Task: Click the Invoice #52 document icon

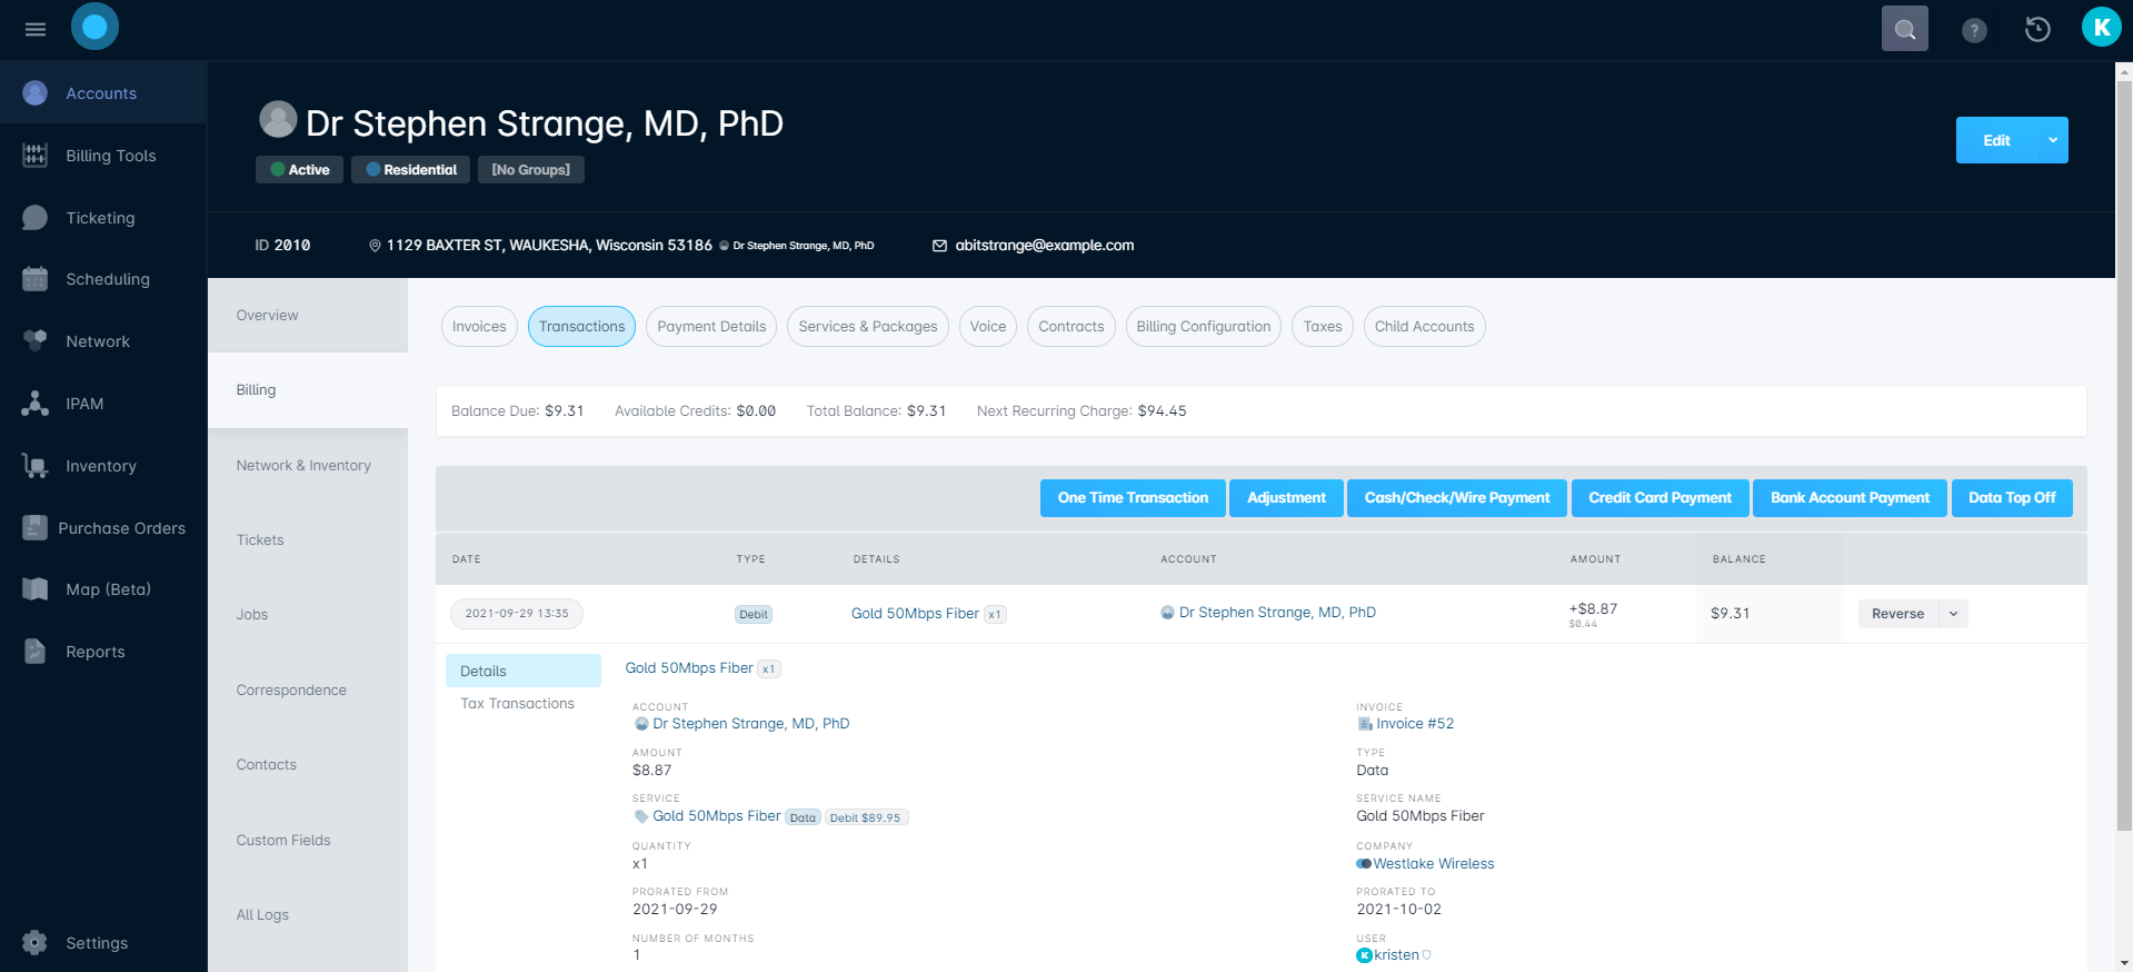Action: [x=1364, y=724]
